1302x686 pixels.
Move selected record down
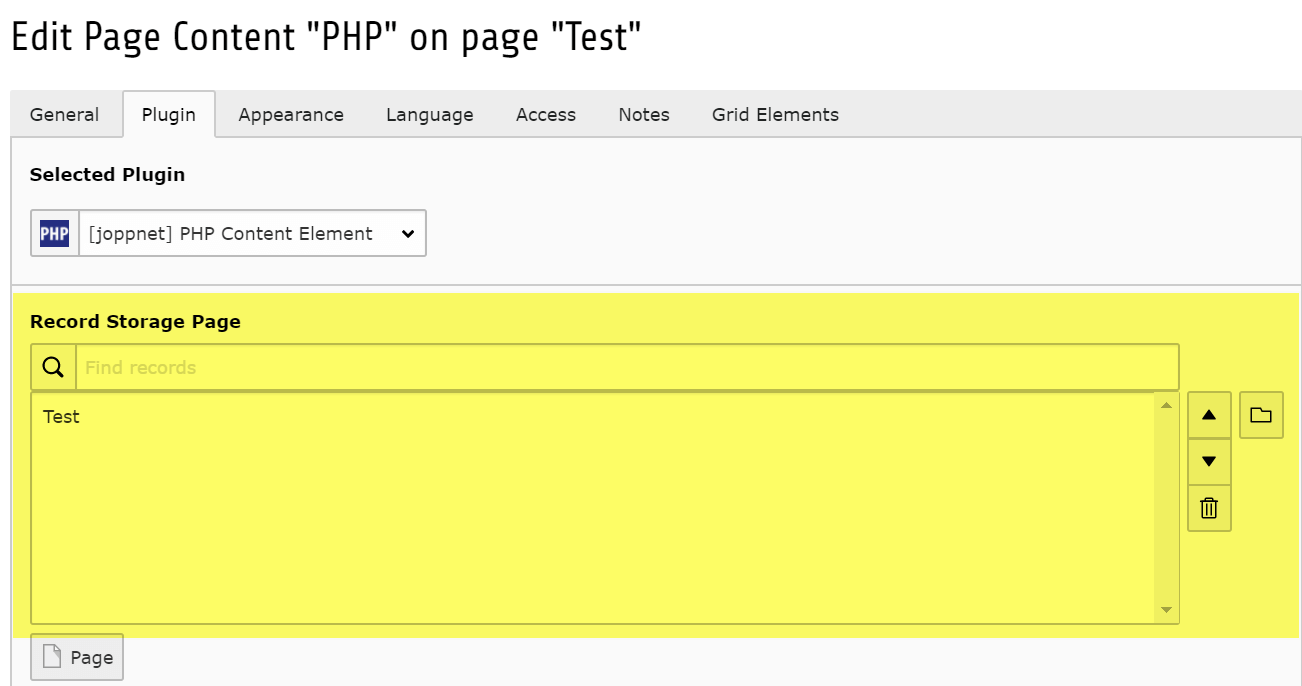[x=1209, y=462]
